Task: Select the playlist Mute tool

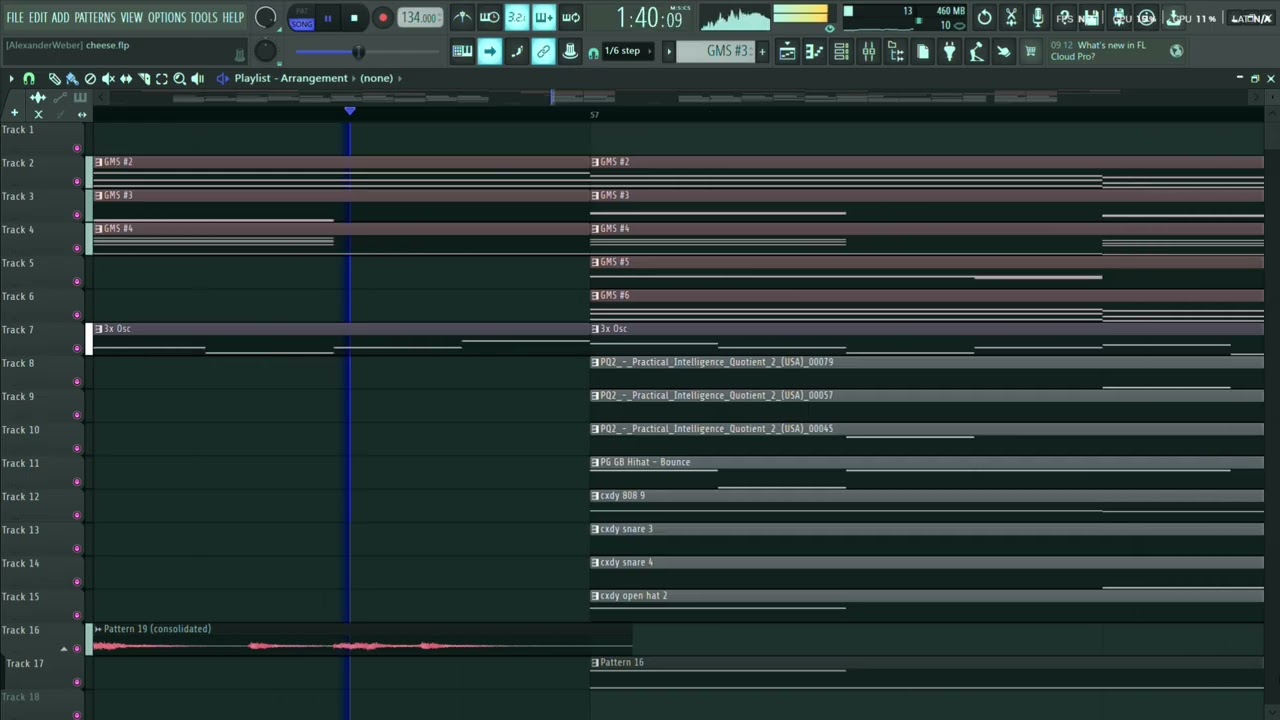Action: coord(108,78)
